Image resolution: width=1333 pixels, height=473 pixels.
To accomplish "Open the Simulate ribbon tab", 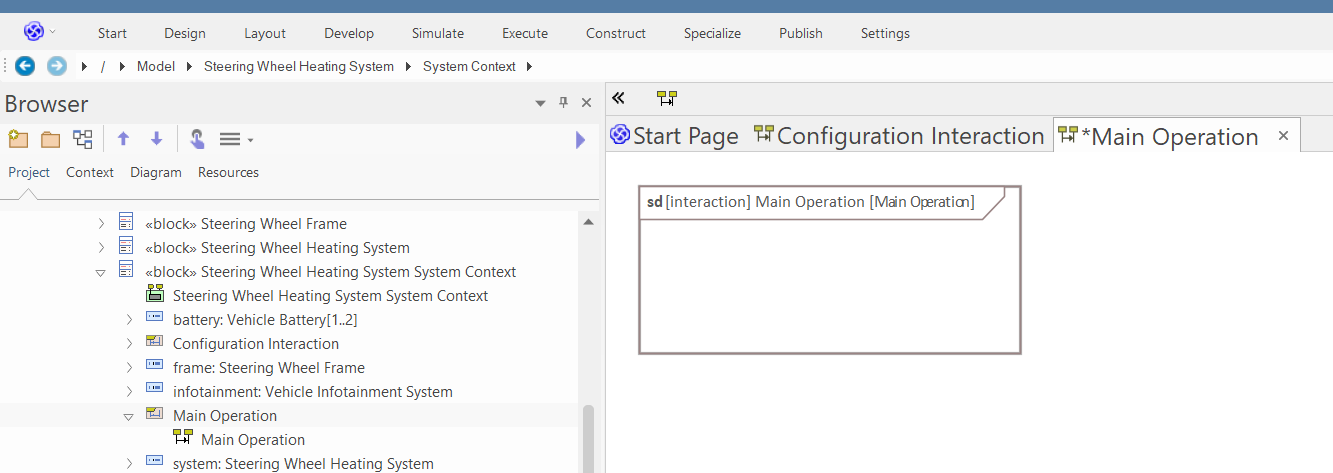I will pos(438,33).
